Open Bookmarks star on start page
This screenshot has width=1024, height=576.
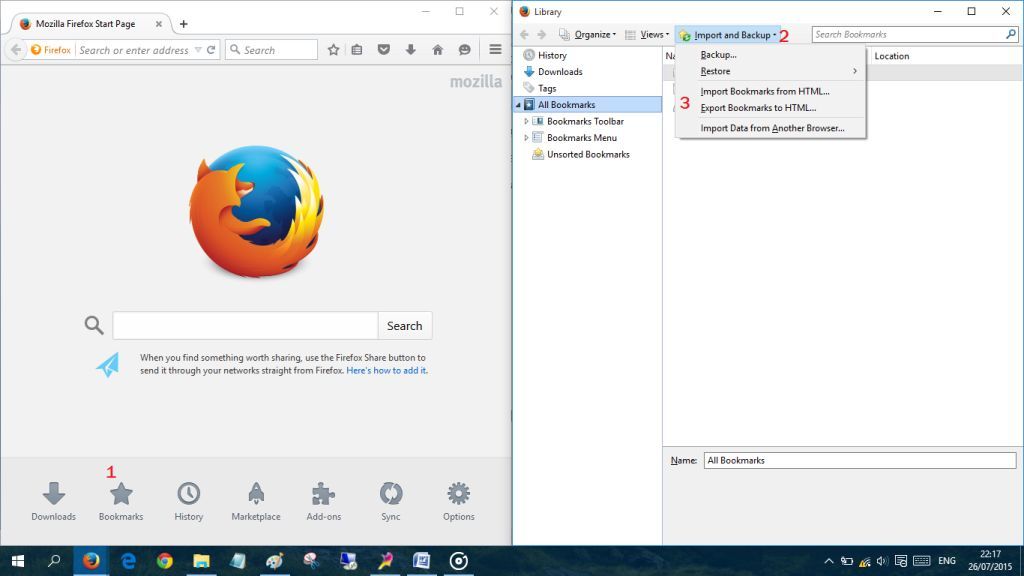[121, 501]
